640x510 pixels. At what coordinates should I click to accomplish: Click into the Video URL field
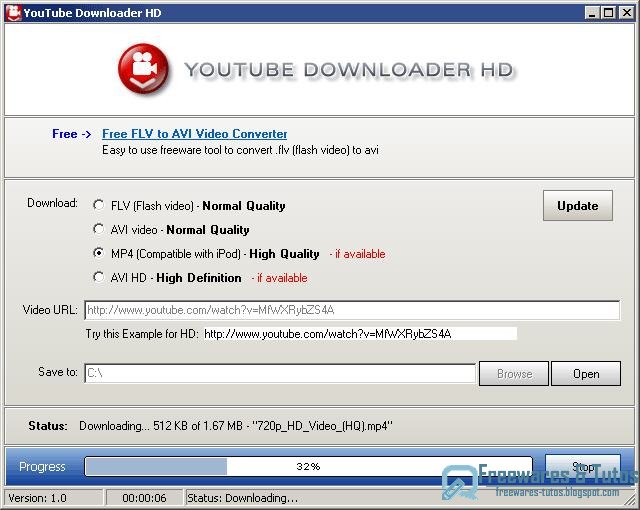(352, 310)
